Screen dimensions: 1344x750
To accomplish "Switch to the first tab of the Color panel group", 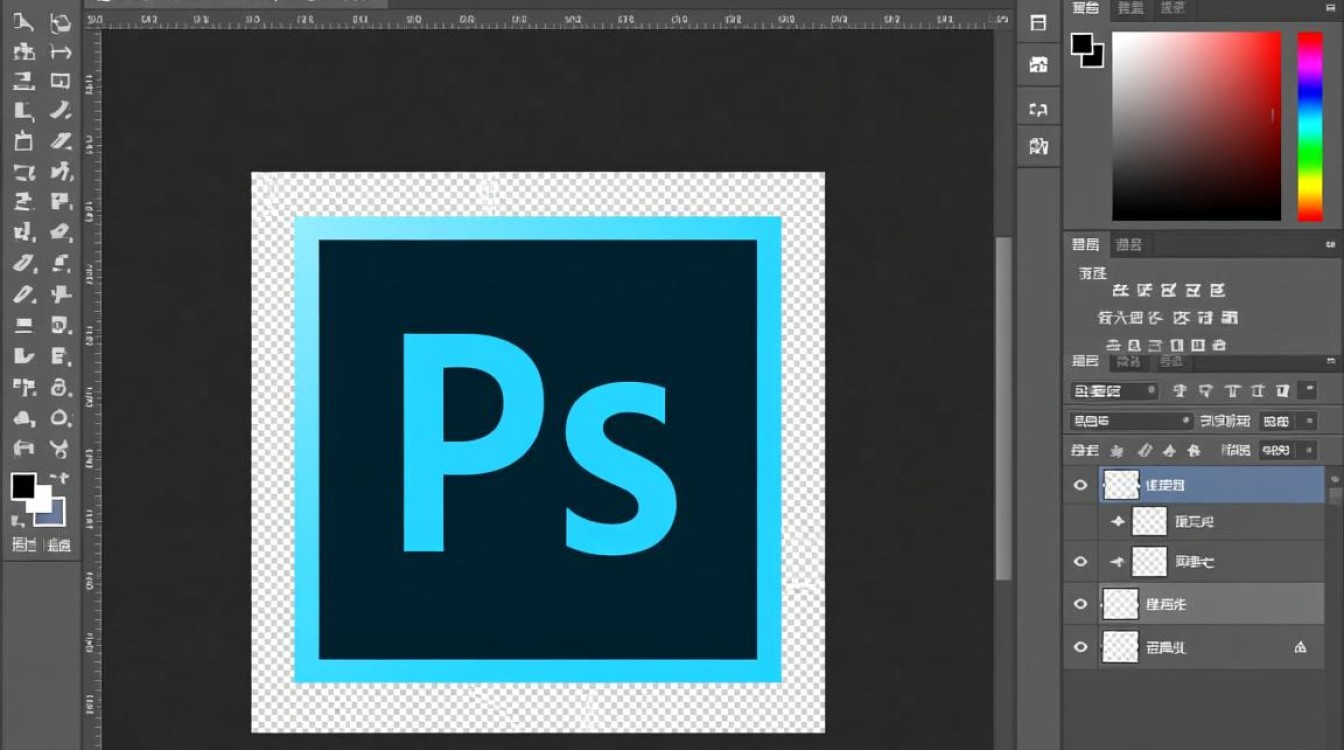I will [1086, 8].
